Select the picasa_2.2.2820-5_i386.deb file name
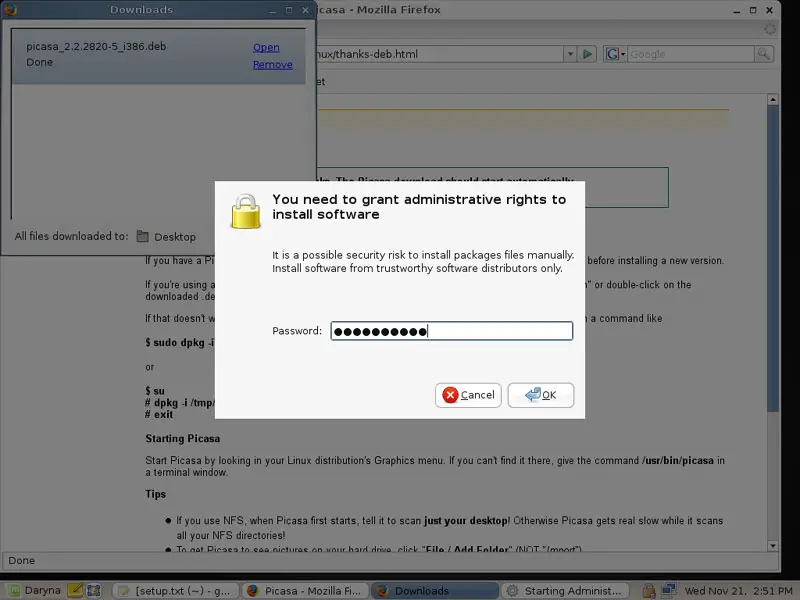Screen dimensions: 800x600 click(96, 46)
